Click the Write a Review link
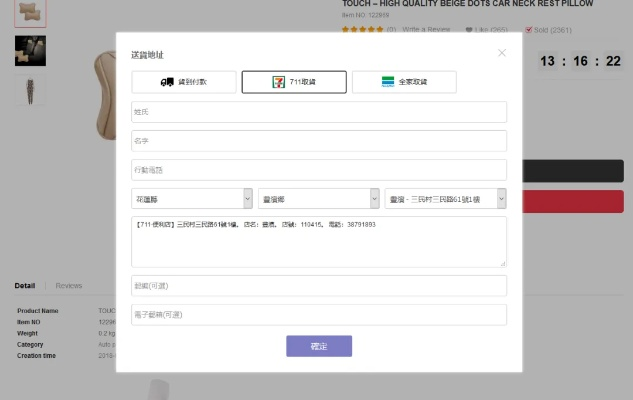Image resolution: width=633 pixels, height=400 pixels. pyautogui.click(x=426, y=29)
